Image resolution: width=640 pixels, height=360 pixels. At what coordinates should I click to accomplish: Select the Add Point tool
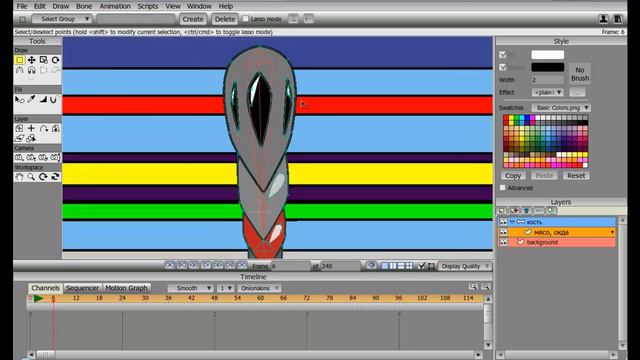pos(19,70)
